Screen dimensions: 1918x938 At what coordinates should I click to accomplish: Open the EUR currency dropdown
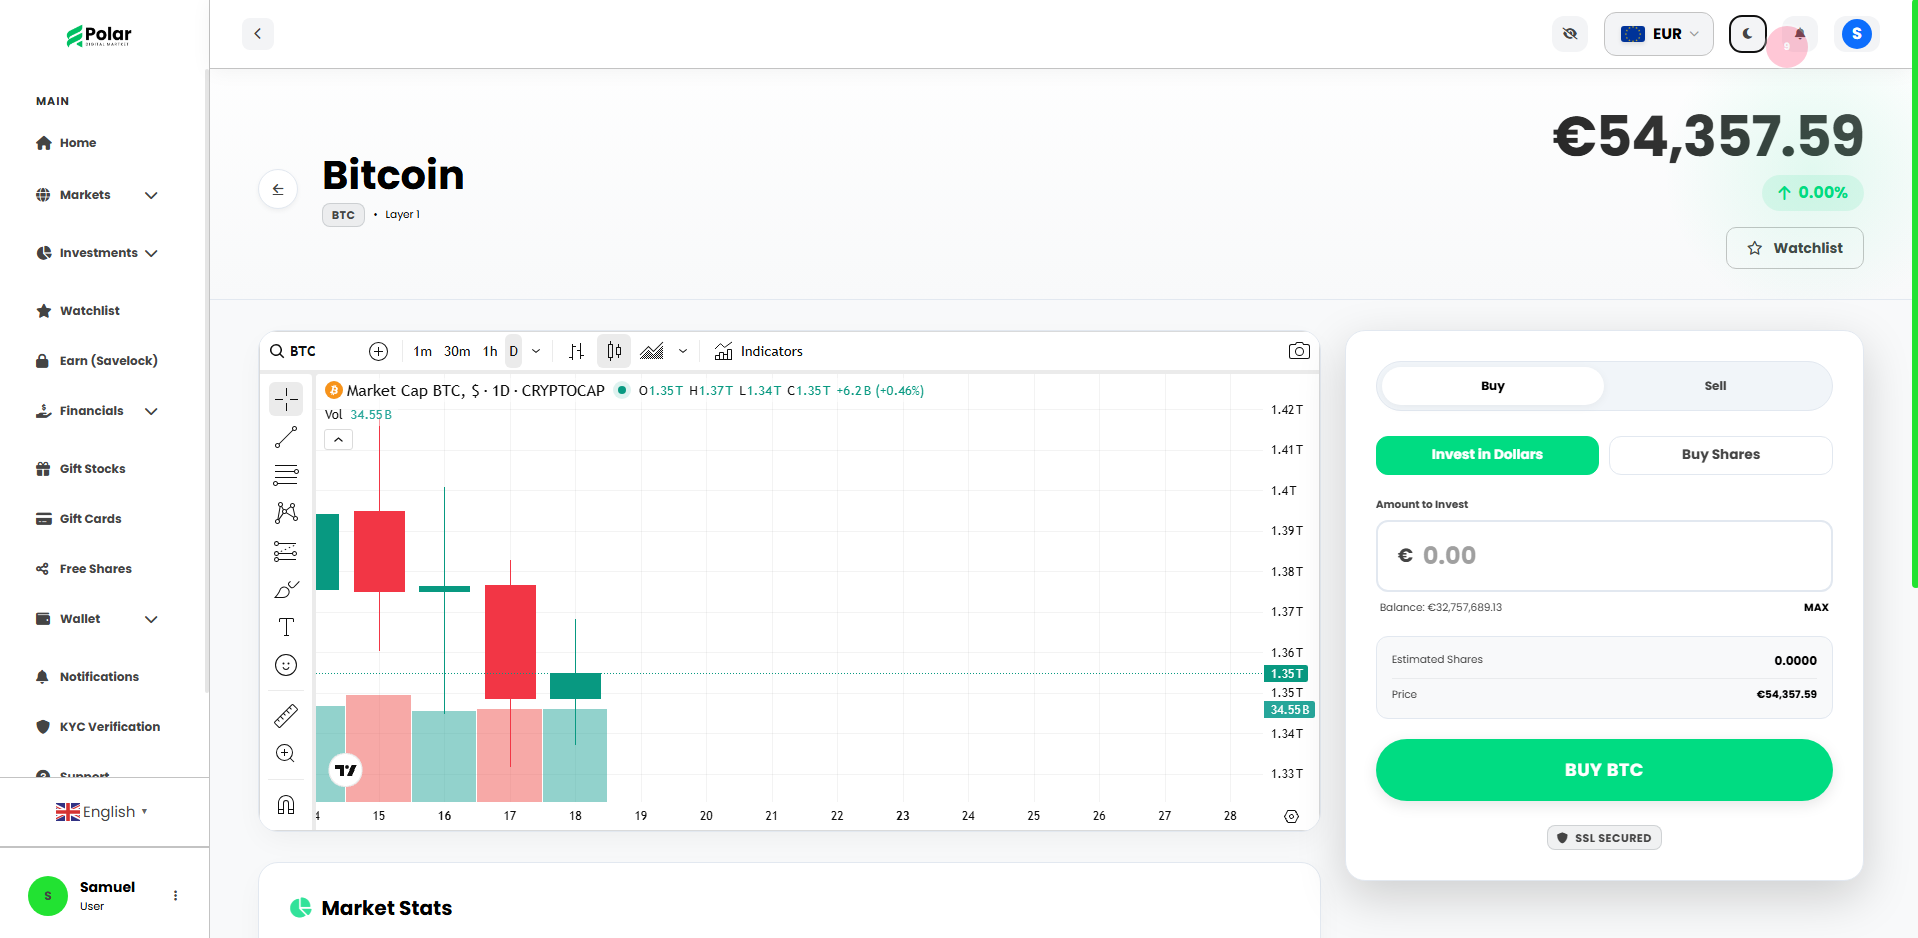coord(1659,34)
